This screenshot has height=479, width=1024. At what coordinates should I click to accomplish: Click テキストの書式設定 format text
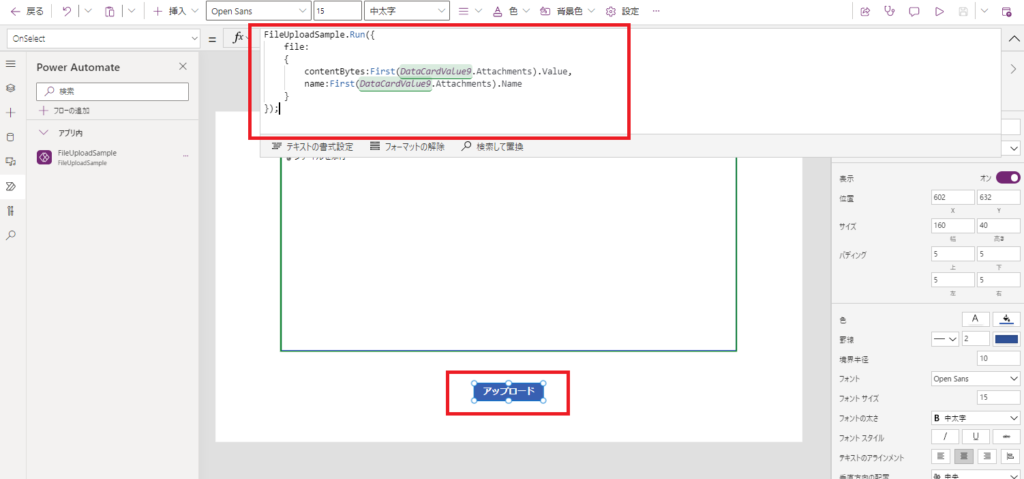point(312,147)
